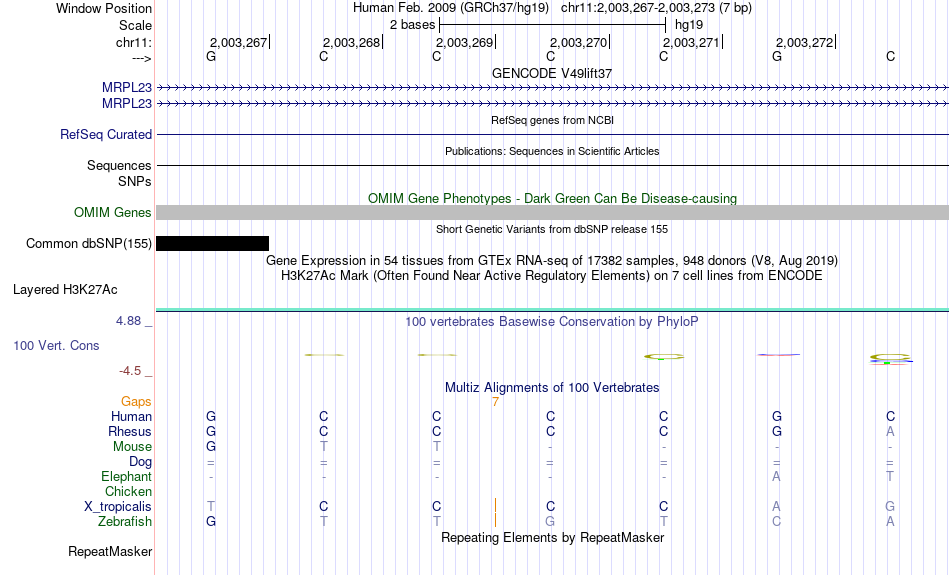Screen dimensions: 950x575
Task: Click the Elephant row A base
Action: click(x=776, y=477)
